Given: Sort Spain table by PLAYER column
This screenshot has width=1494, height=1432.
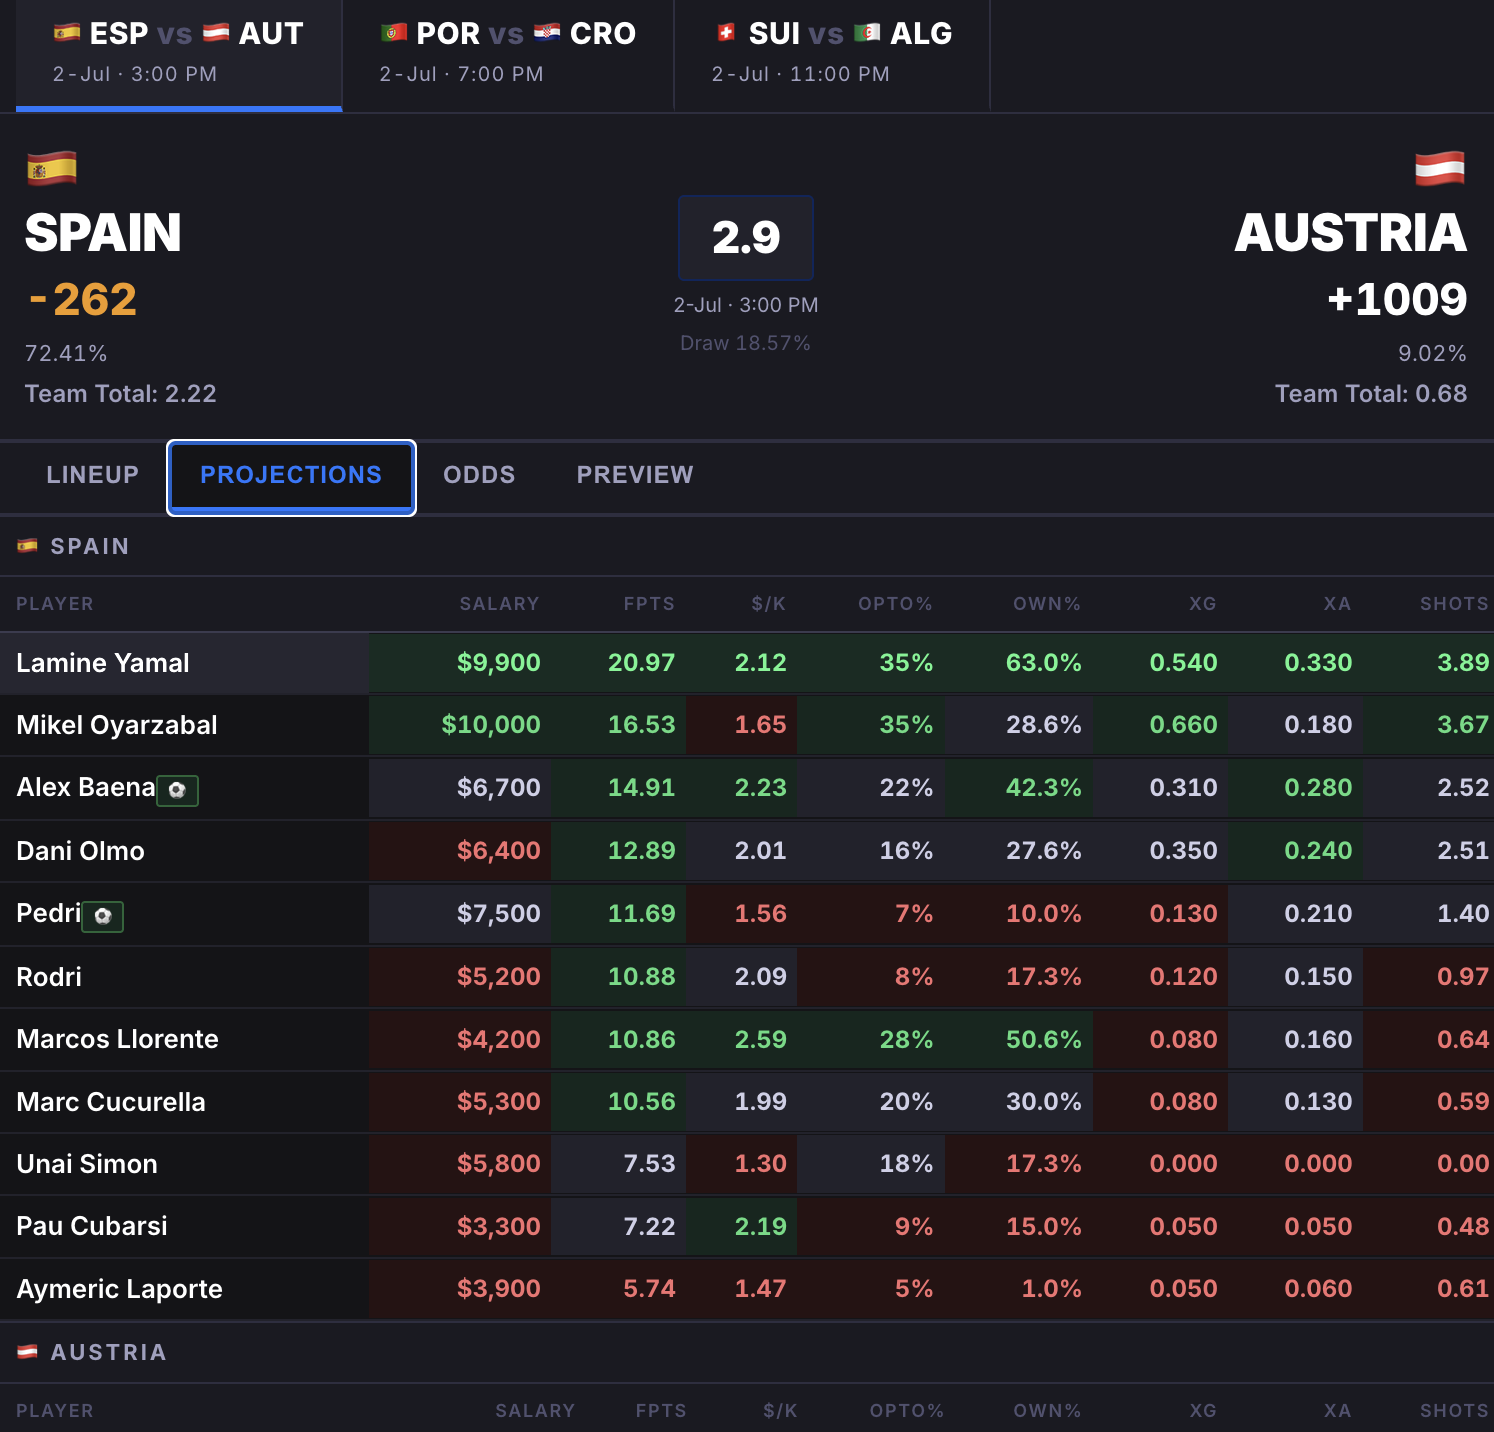Looking at the screenshot, I should click(x=55, y=604).
